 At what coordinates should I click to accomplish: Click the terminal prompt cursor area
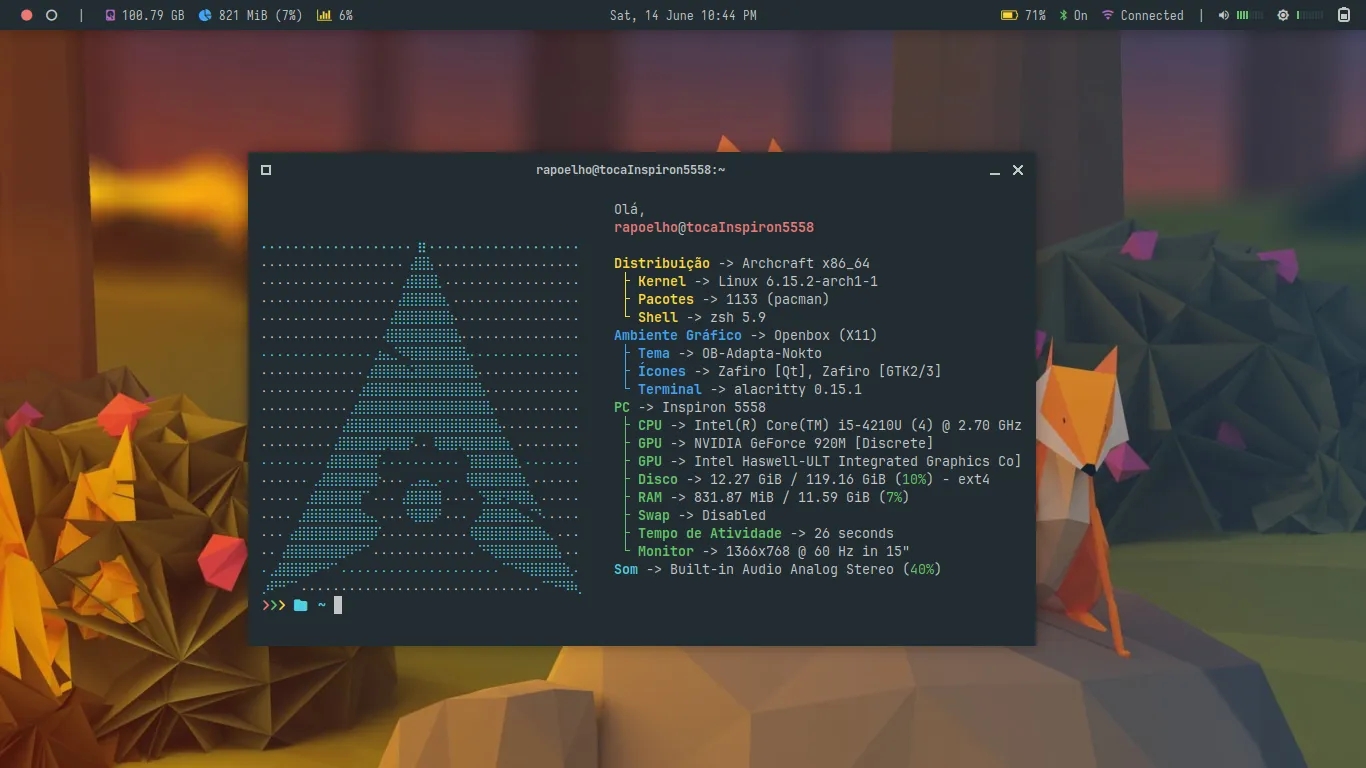coord(338,605)
